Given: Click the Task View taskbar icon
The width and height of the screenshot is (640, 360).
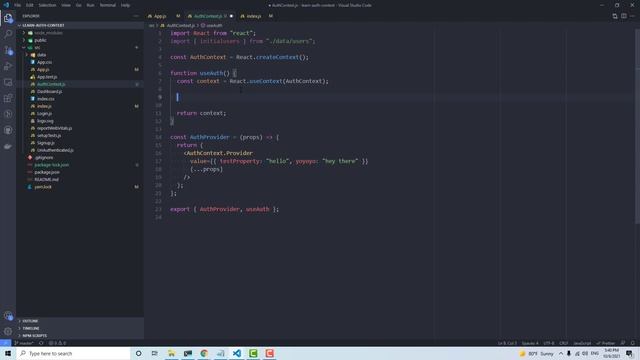Looking at the screenshot, I should [155, 353].
